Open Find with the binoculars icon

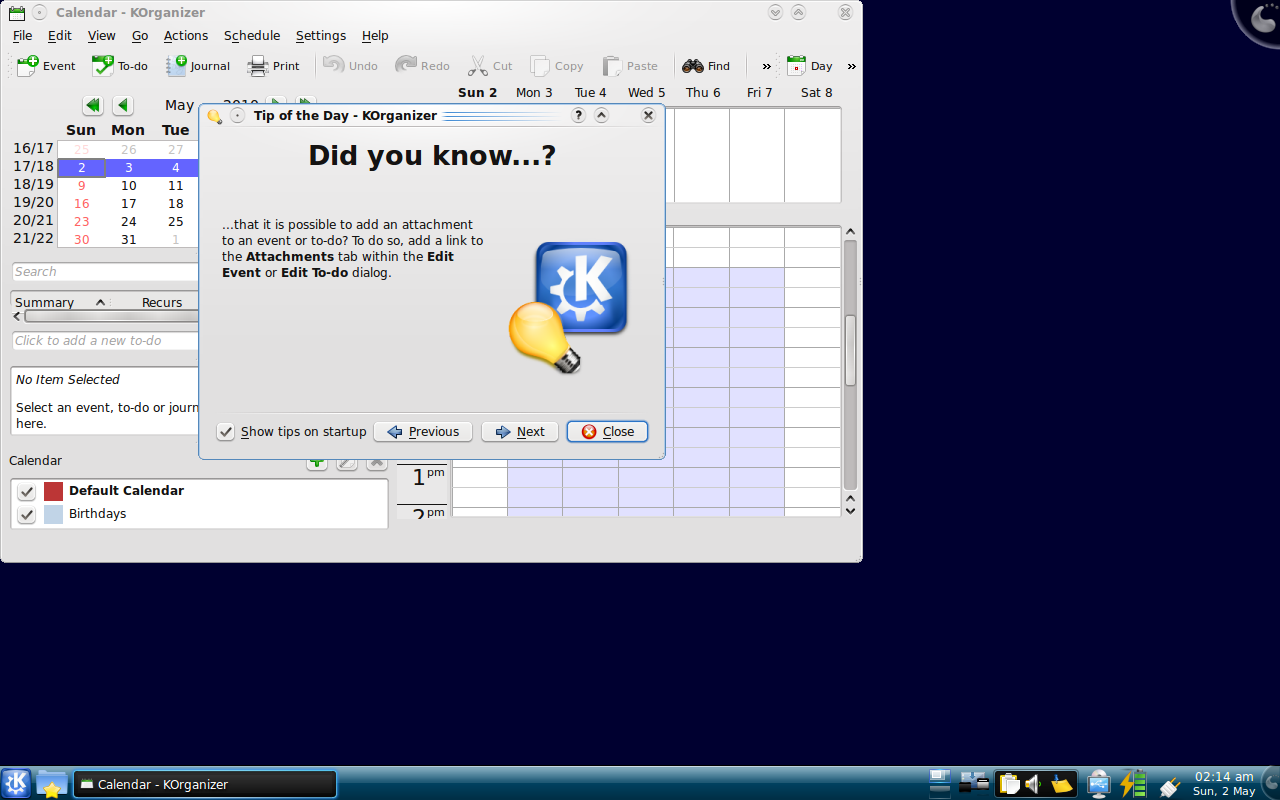[x=693, y=66]
